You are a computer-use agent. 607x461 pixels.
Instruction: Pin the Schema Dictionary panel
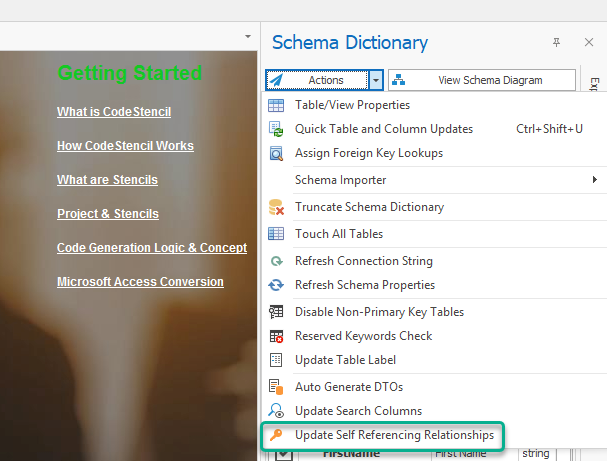pyautogui.click(x=556, y=42)
